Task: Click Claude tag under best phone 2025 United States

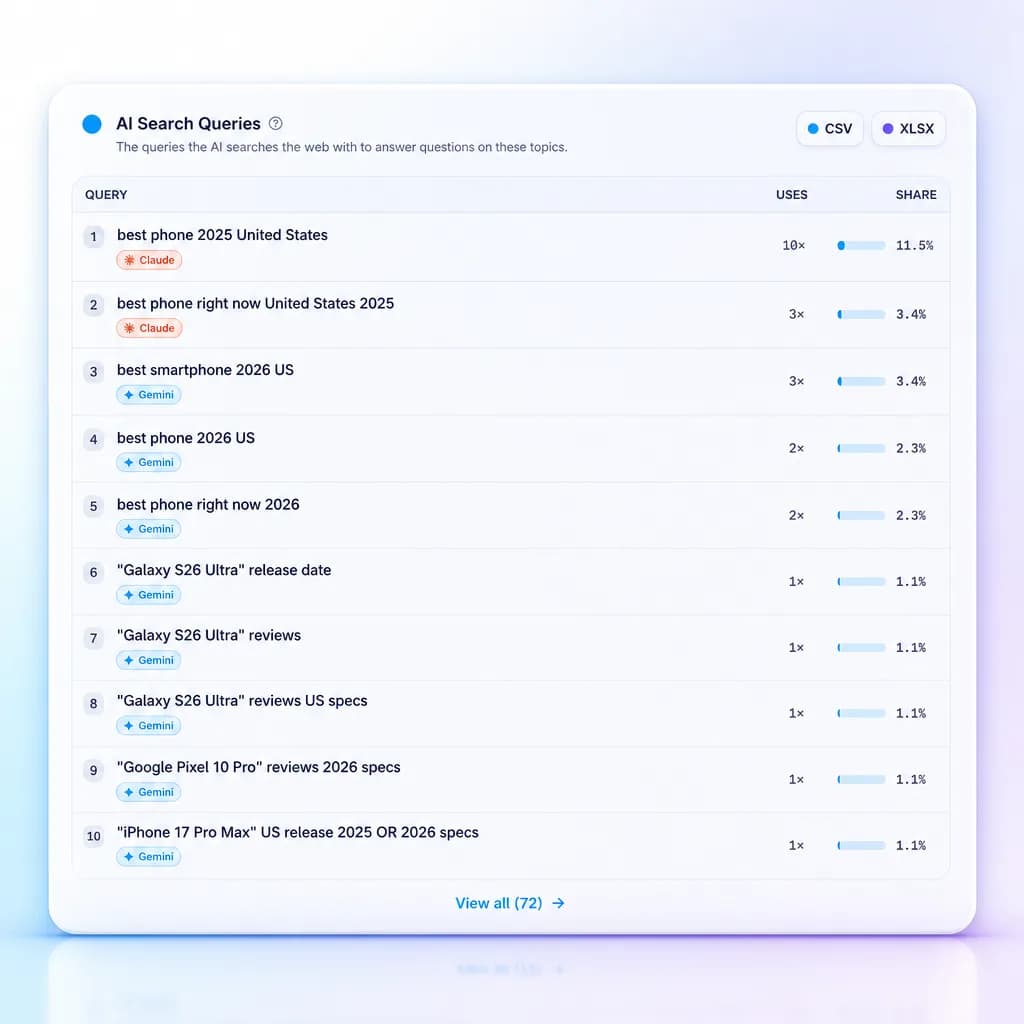Action: (149, 260)
